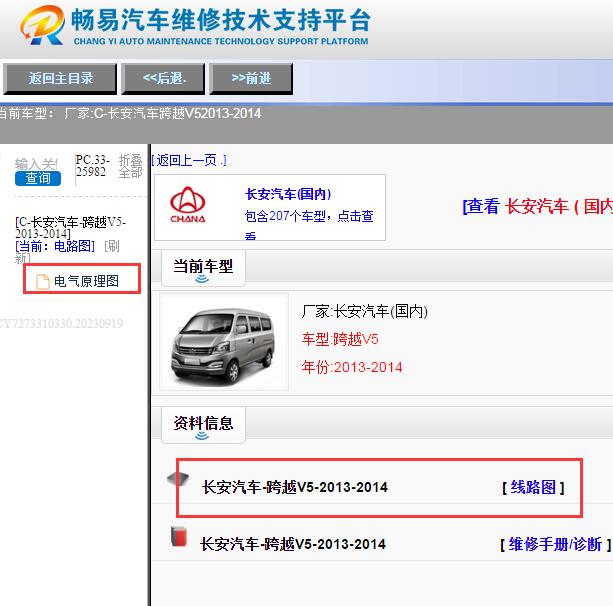Select the [当前：电路图] link in sidebar
This screenshot has height=606, width=613.
[55, 246]
